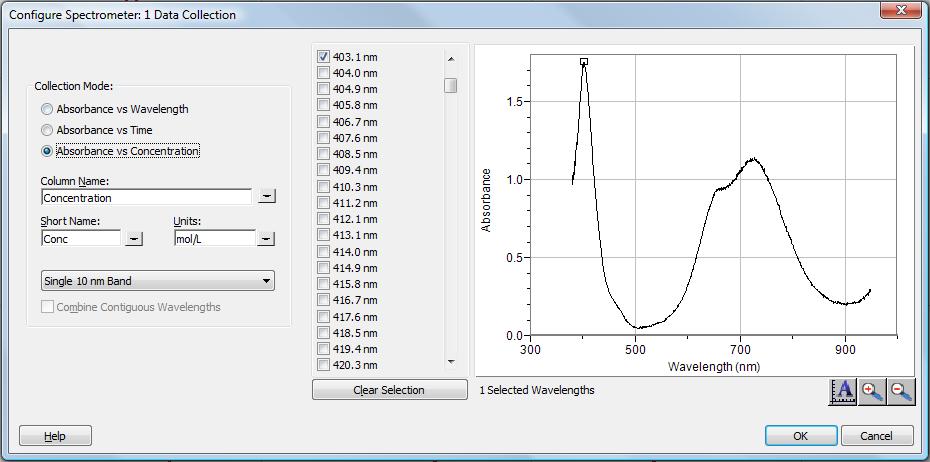Click the Short Name Conc field
The height and width of the screenshot is (462, 930).
coord(81,239)
